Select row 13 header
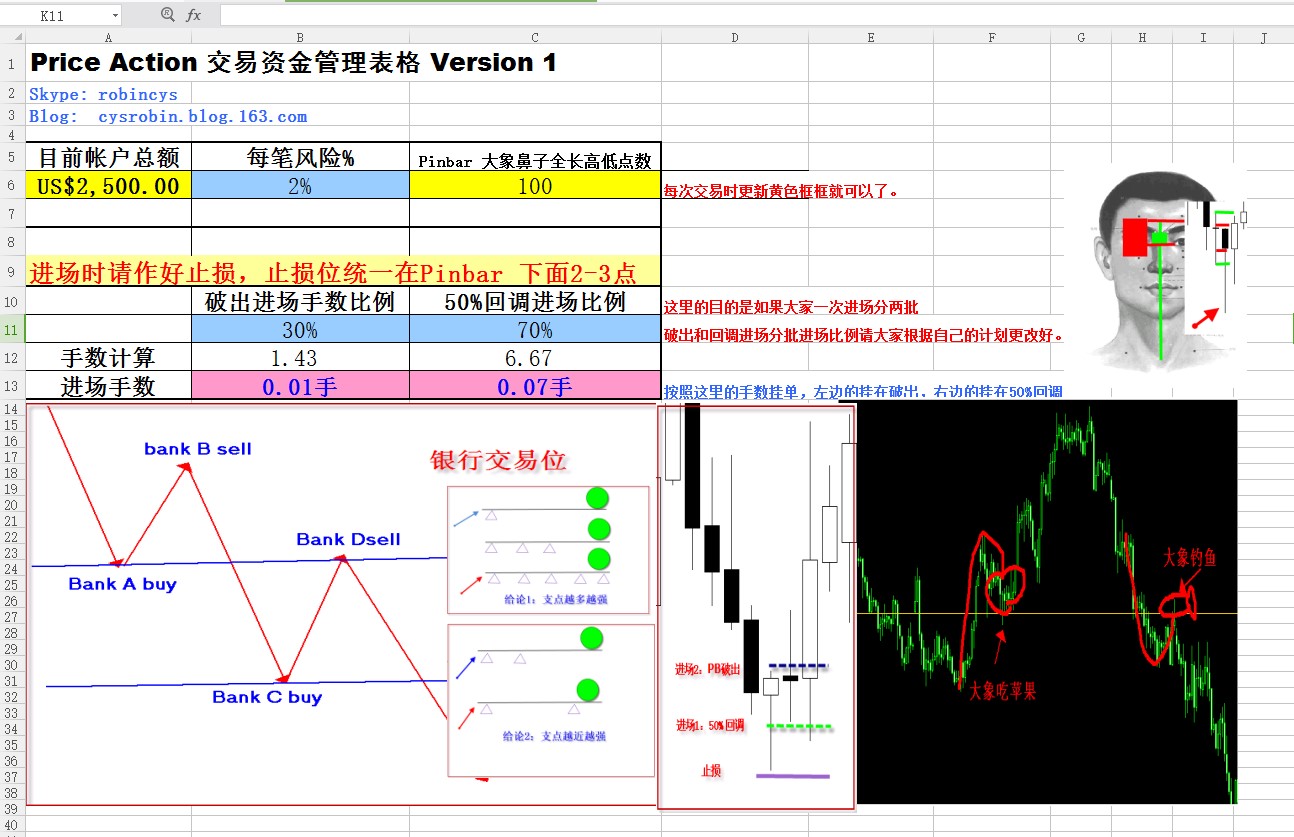The height and width of the screenshot is (837, 1294). point(12,386)
